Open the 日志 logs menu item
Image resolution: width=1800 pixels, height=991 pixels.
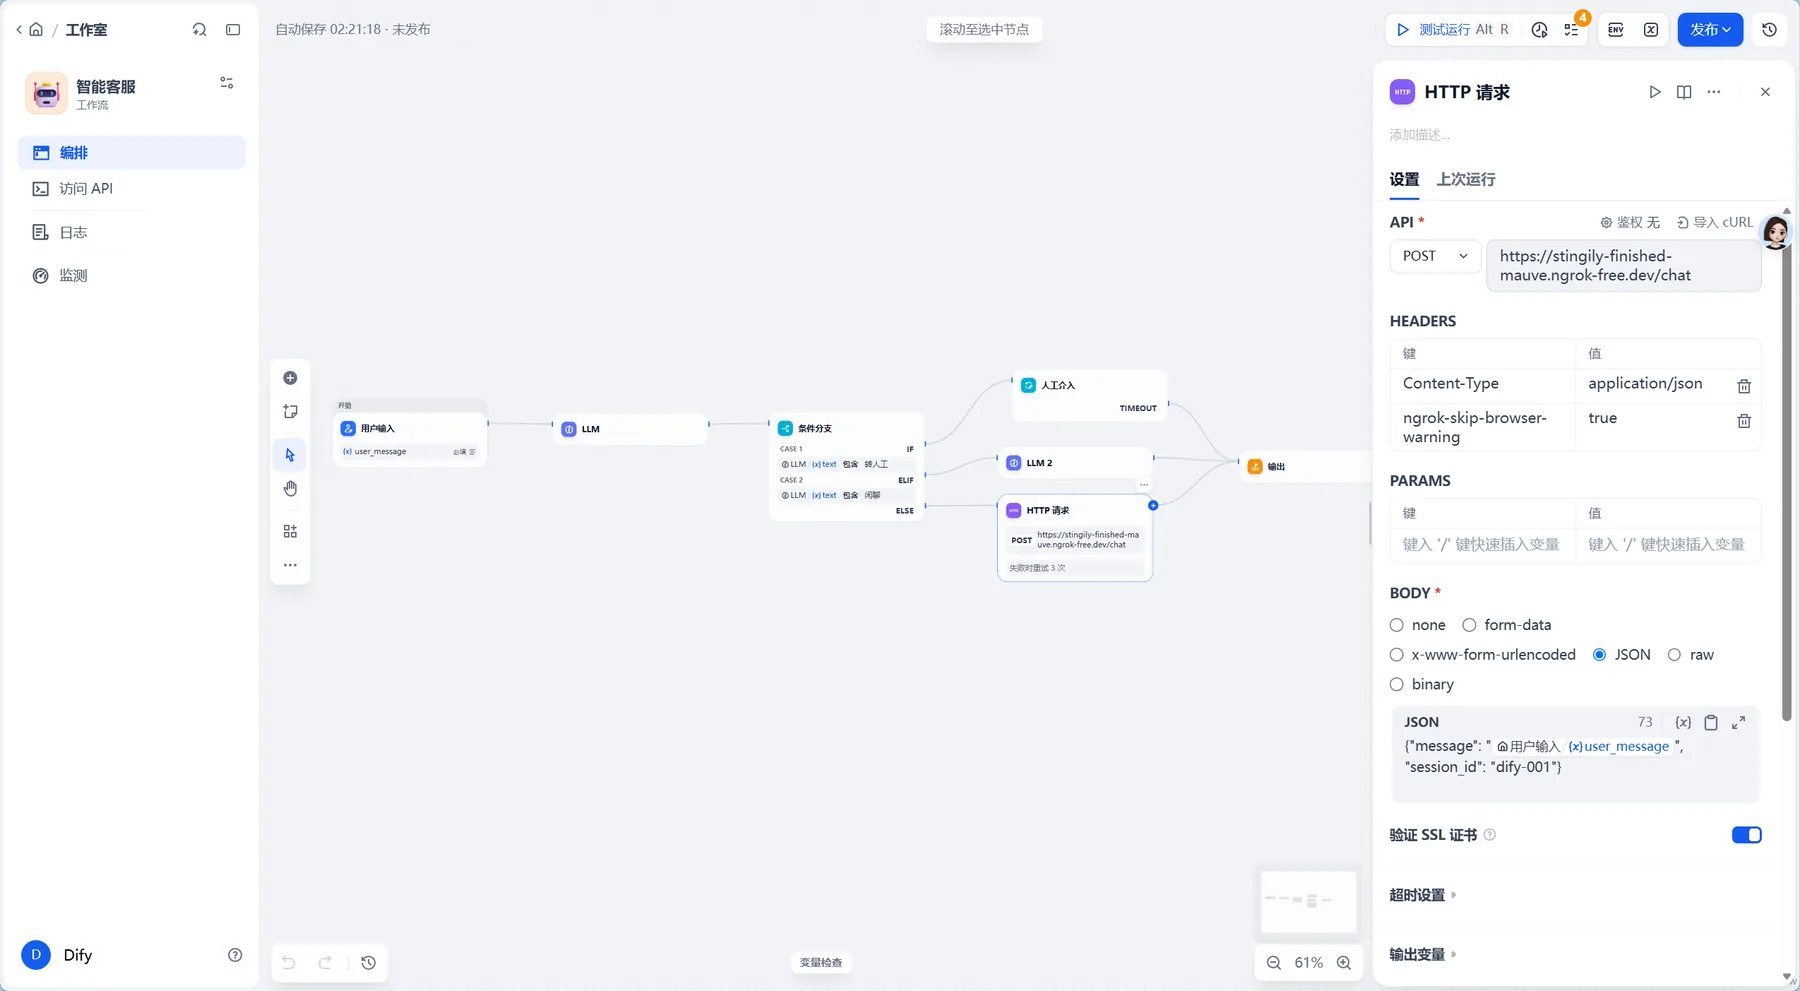pyautogui.click(x=73, y=232)
